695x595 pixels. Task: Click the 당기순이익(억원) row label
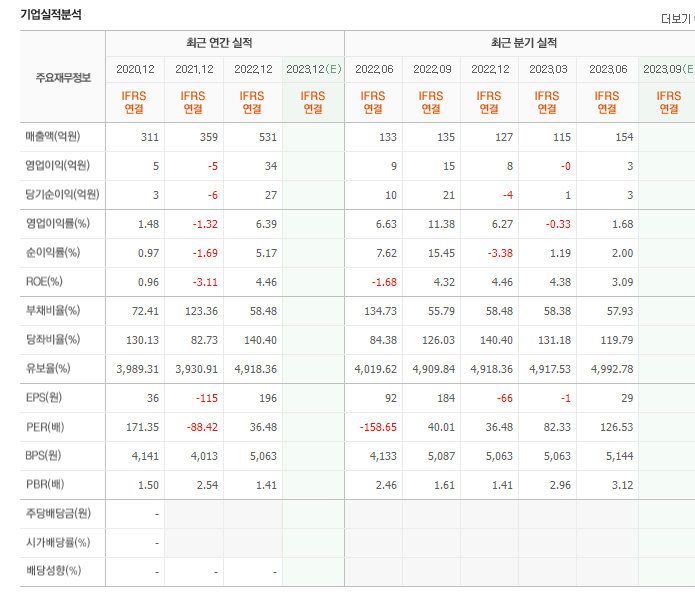62,194
